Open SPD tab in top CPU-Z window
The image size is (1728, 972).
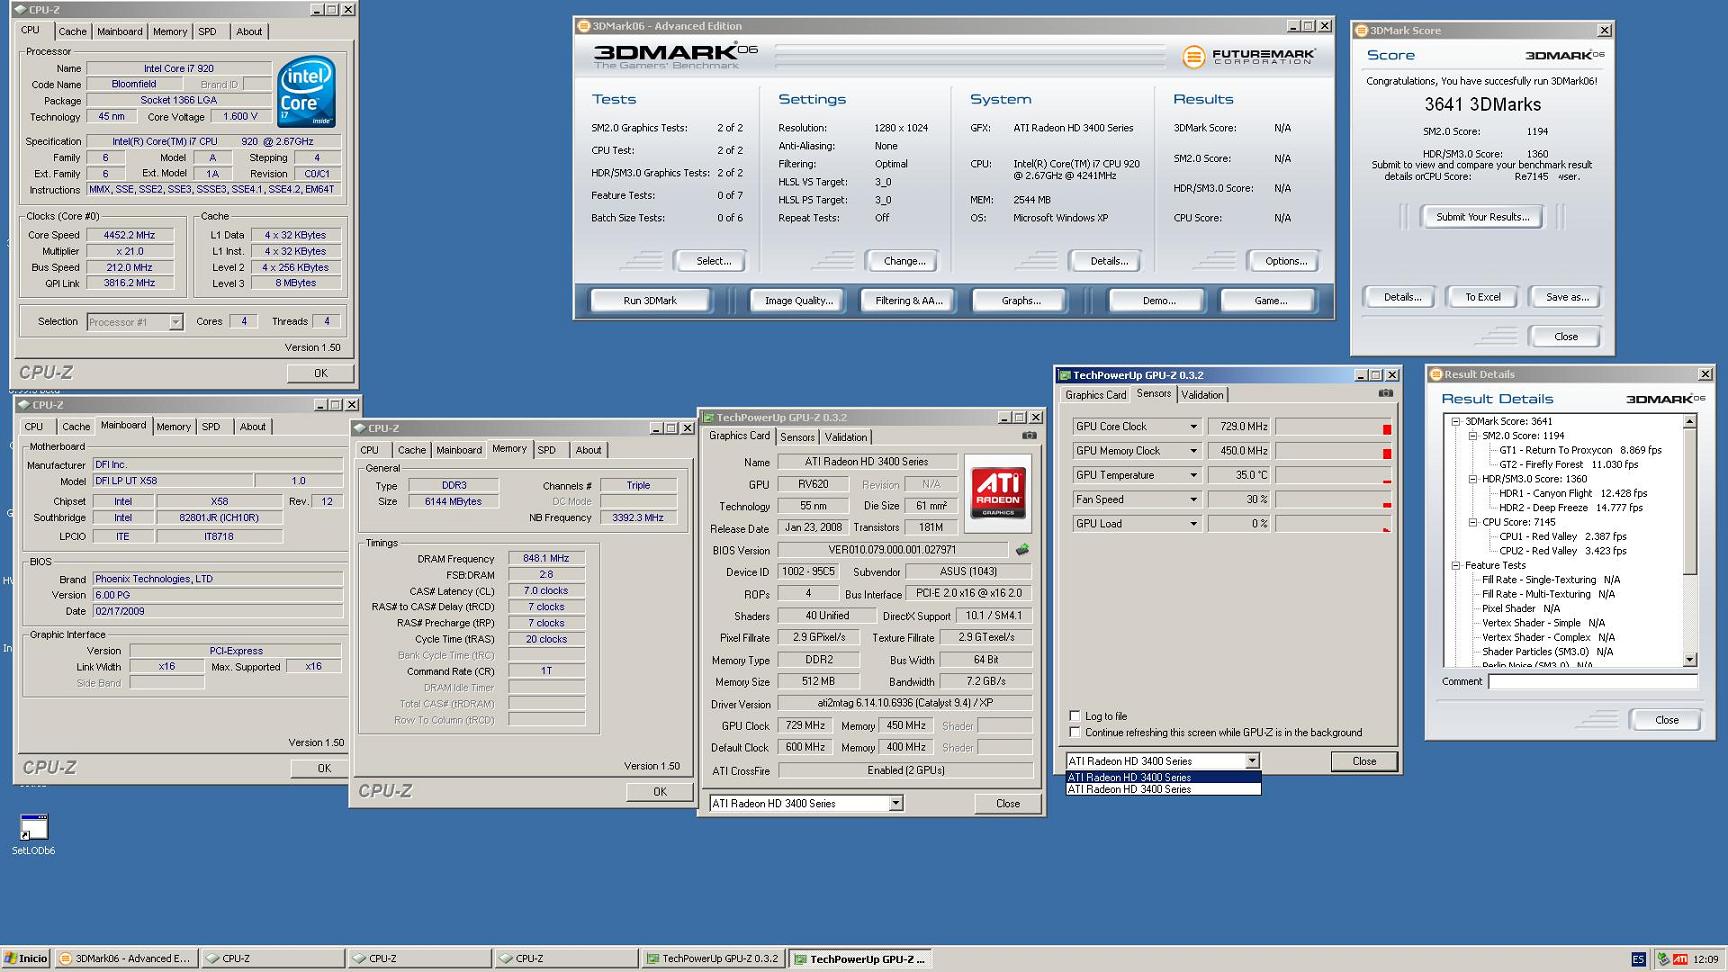[207, 32]
